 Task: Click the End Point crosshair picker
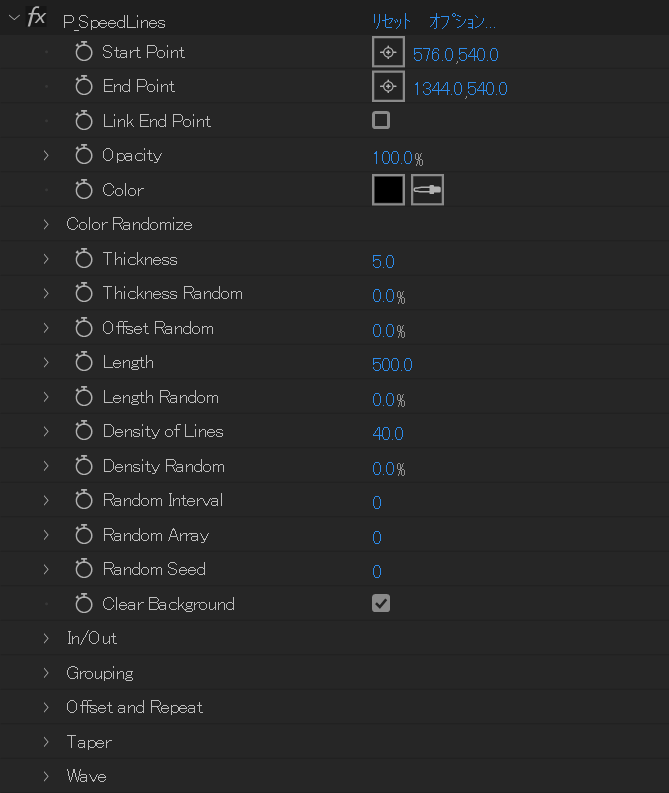coord(388,86)
